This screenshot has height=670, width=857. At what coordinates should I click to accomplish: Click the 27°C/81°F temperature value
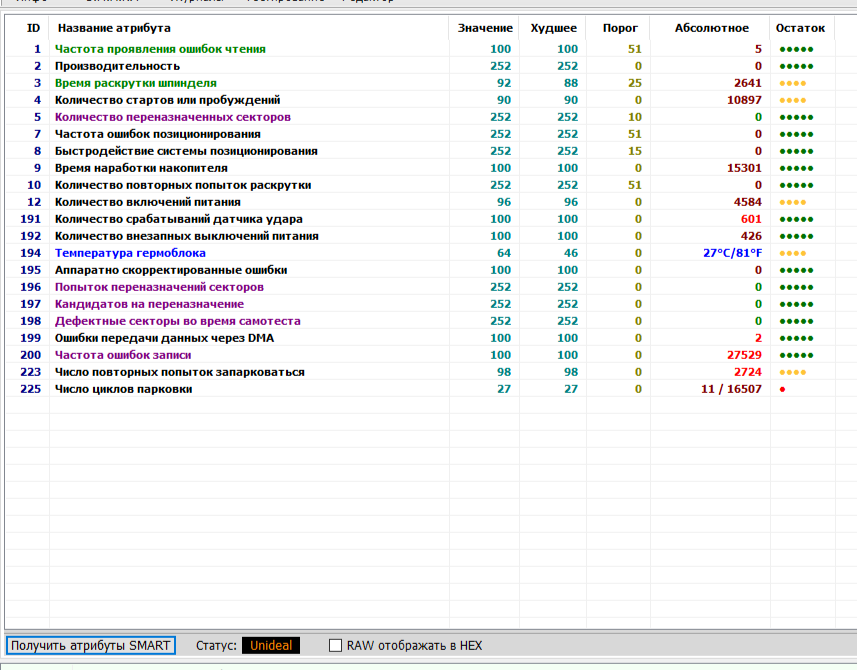point(732,253)
